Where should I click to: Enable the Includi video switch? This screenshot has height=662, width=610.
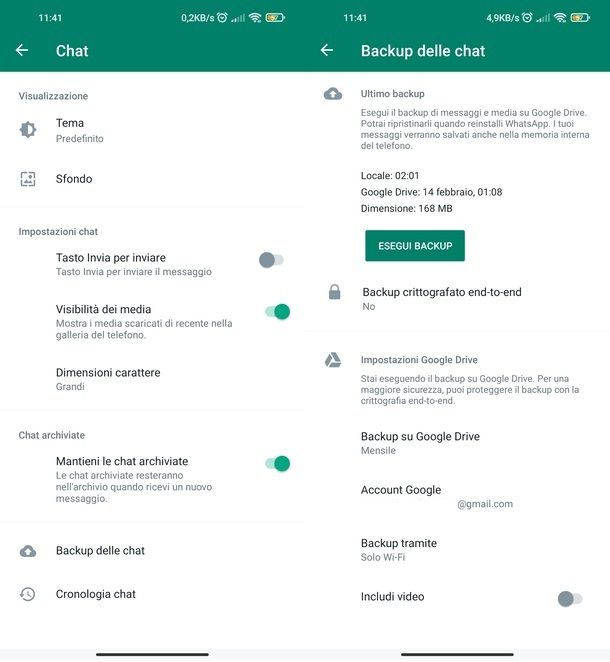pos(570,599)
